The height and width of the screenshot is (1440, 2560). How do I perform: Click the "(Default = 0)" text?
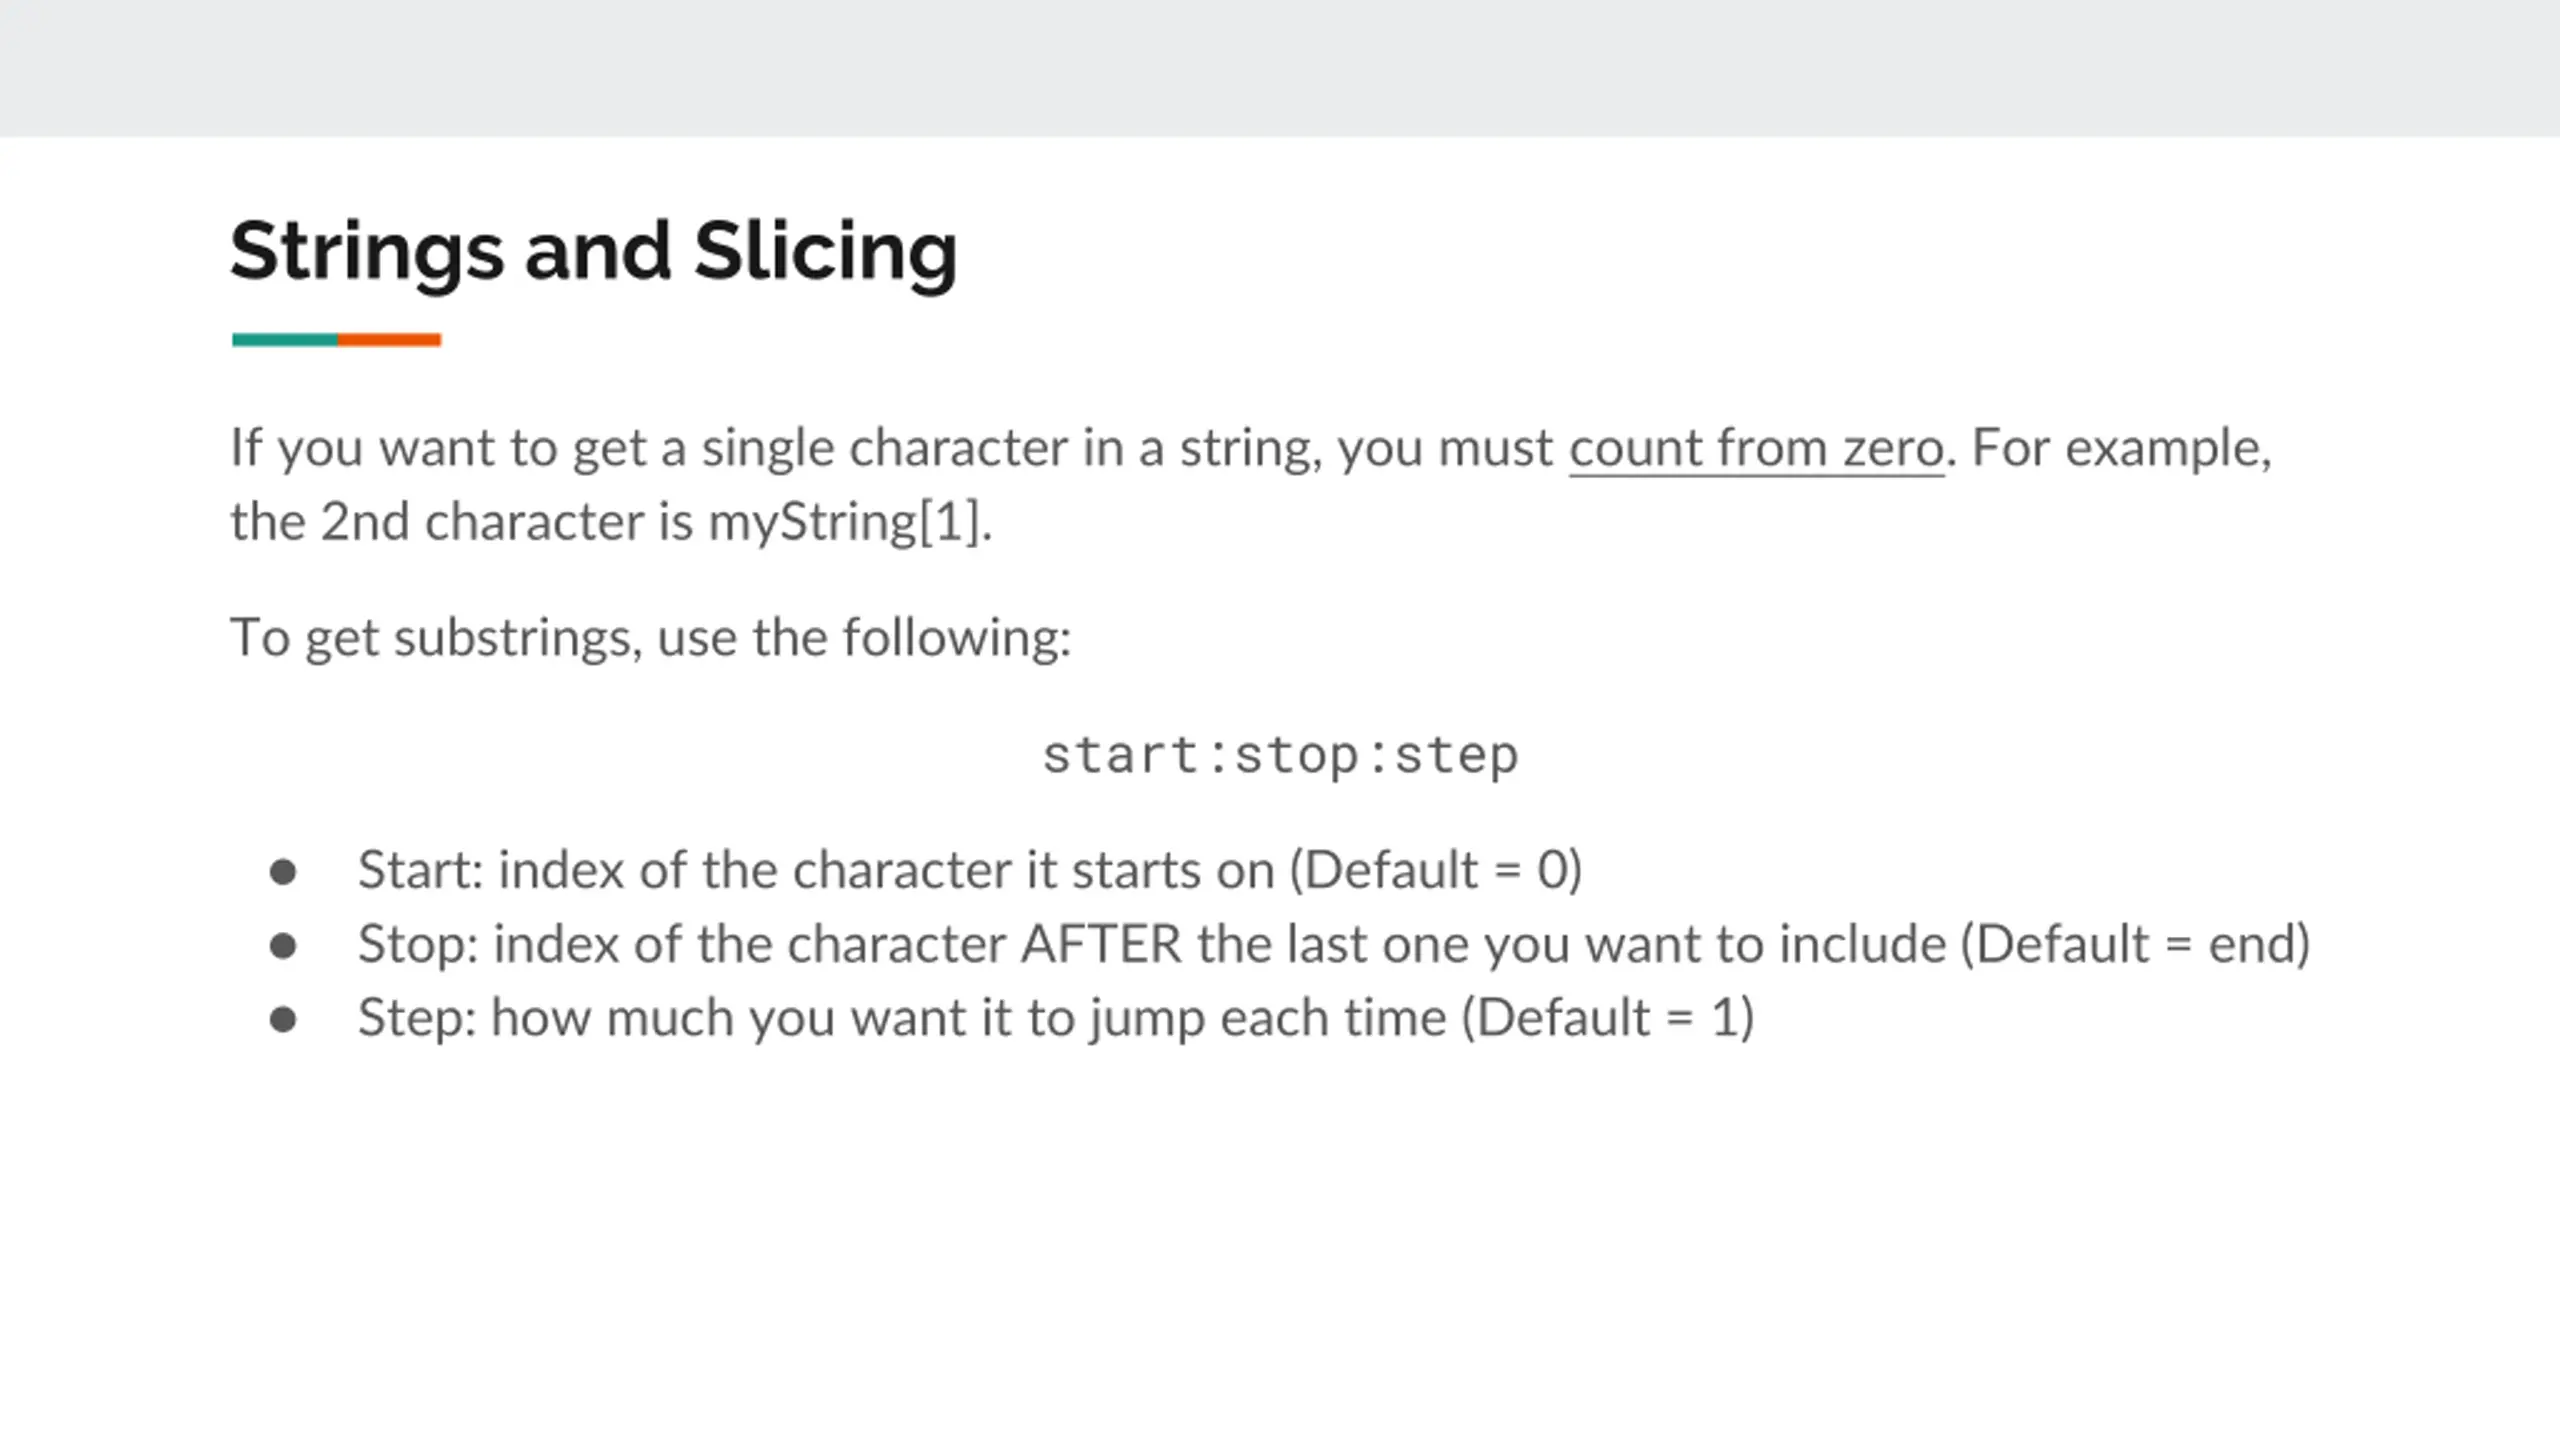(x=1435, y=870)
